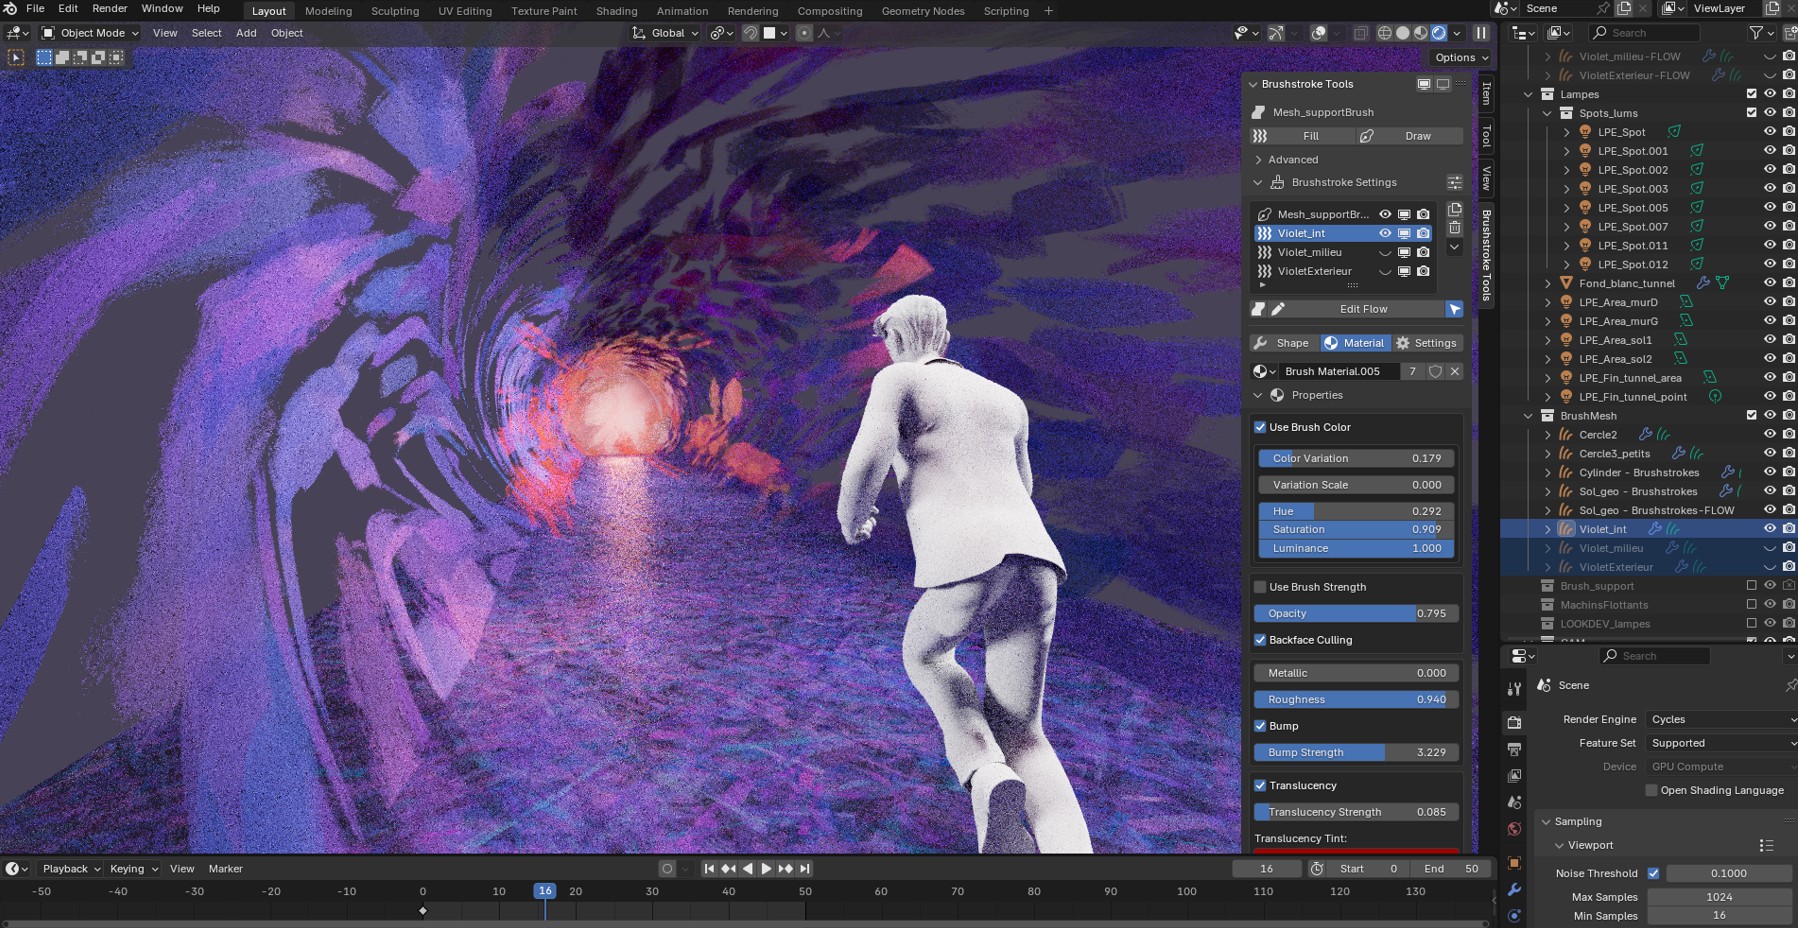This screenshot has width=1798, height=928.
Task: Click the Edit Flow pencil icon
Action: click(1278, 310)
